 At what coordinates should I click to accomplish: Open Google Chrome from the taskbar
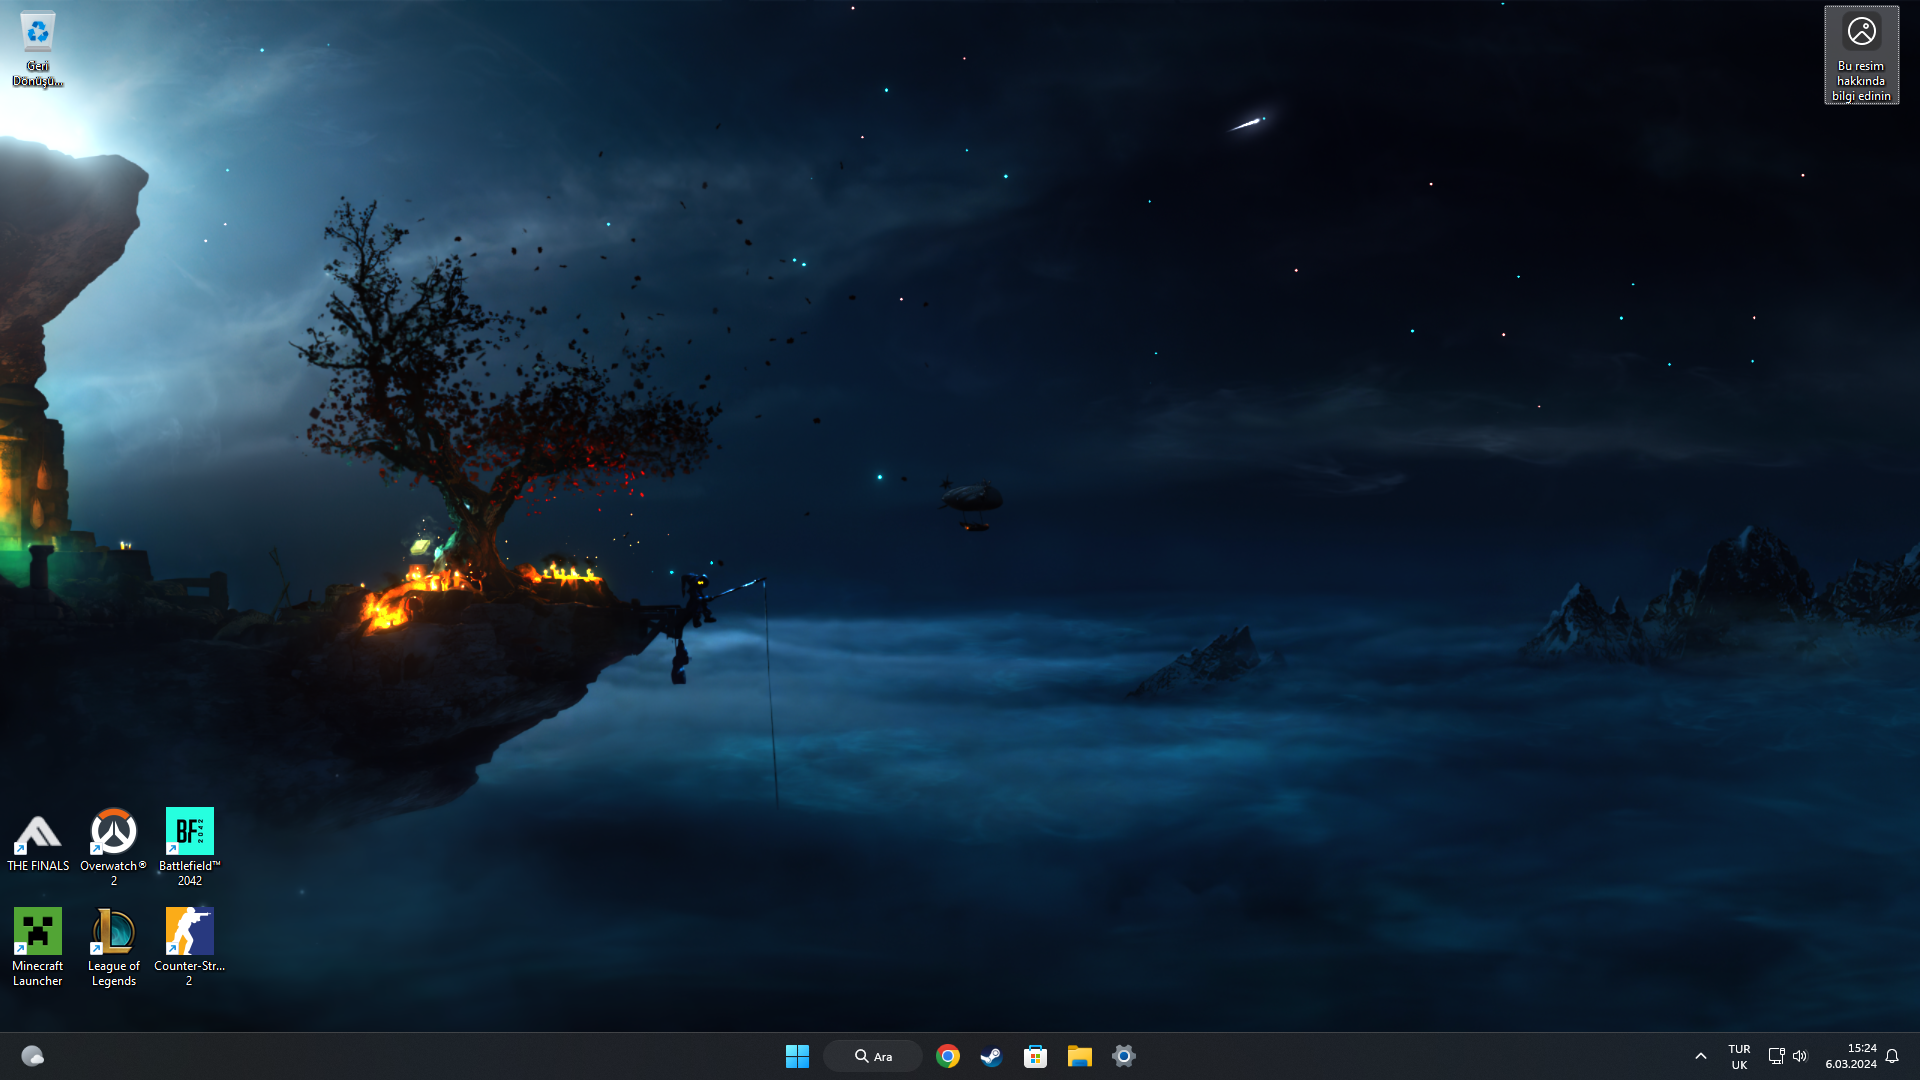947,1056
